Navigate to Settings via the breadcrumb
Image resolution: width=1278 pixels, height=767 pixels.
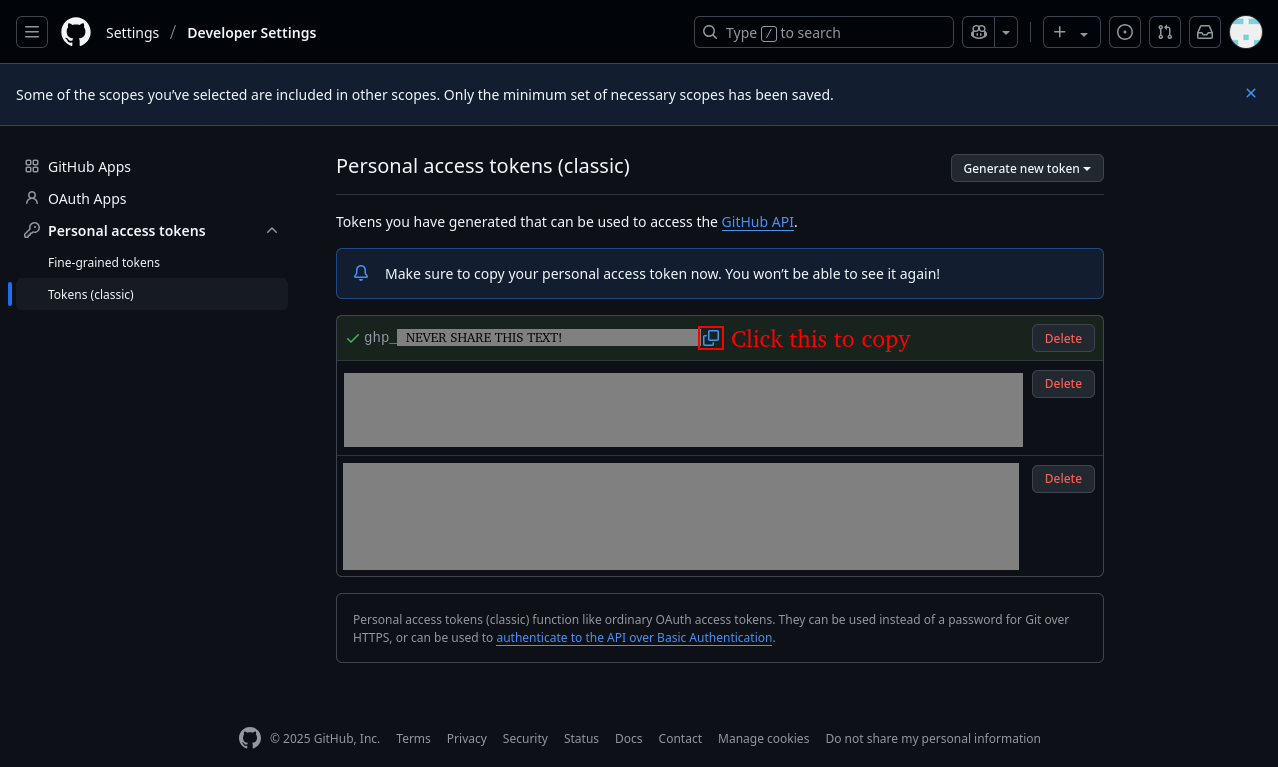(x=132, y=32)
